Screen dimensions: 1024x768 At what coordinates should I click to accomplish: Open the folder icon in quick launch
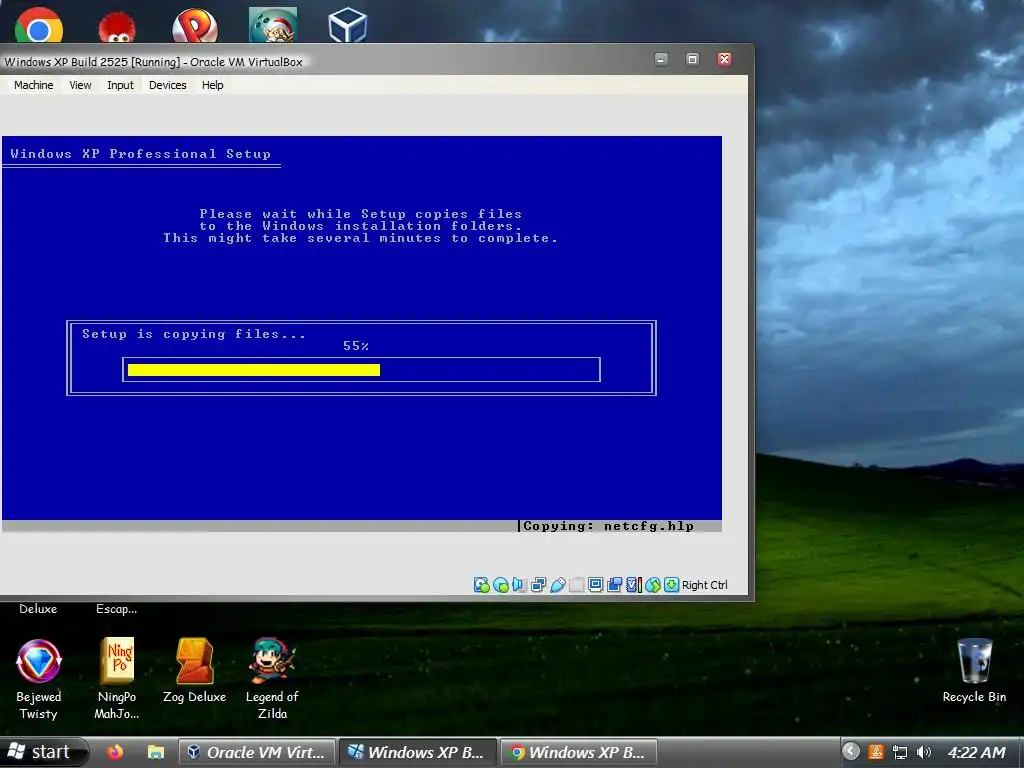pyautogui.click(x=155, y=752)
